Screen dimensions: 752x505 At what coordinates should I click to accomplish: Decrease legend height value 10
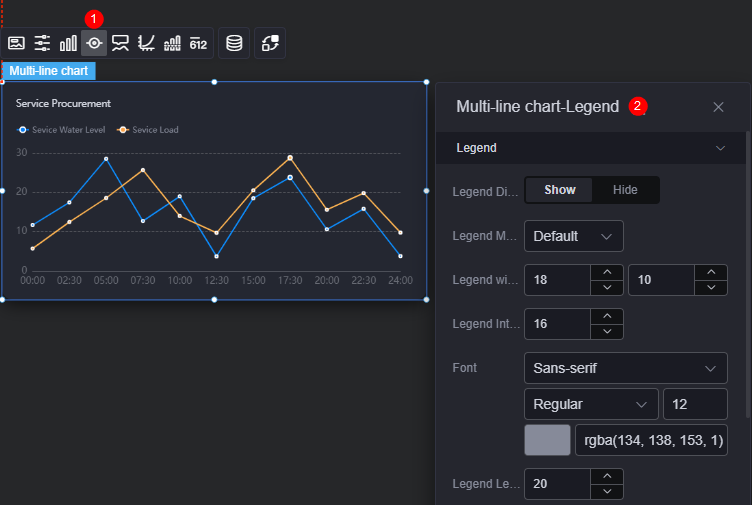(711, 287)
